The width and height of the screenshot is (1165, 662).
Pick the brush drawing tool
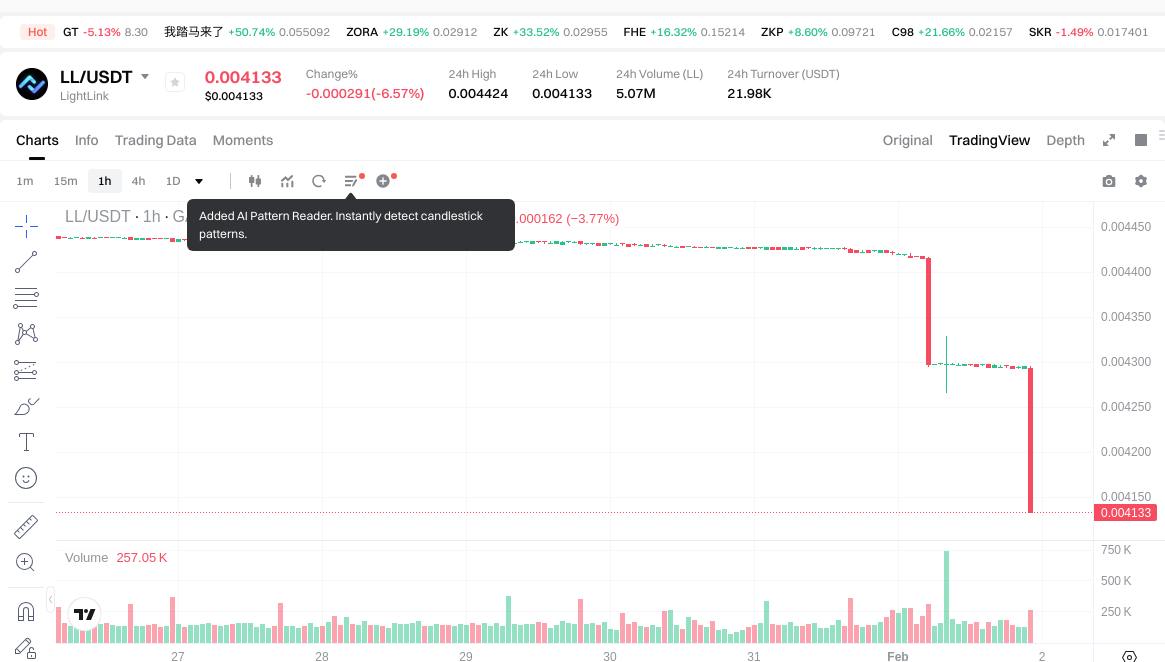(26, 406)
